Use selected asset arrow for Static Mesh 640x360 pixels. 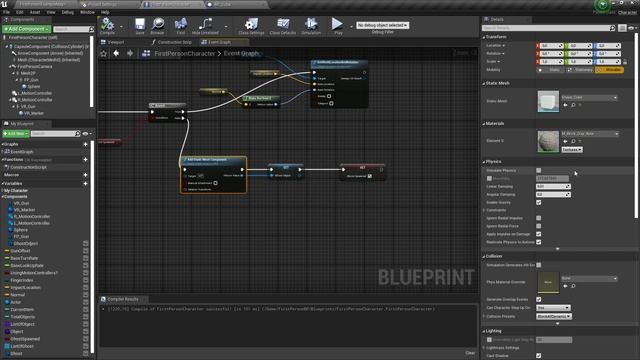point(565,105)
